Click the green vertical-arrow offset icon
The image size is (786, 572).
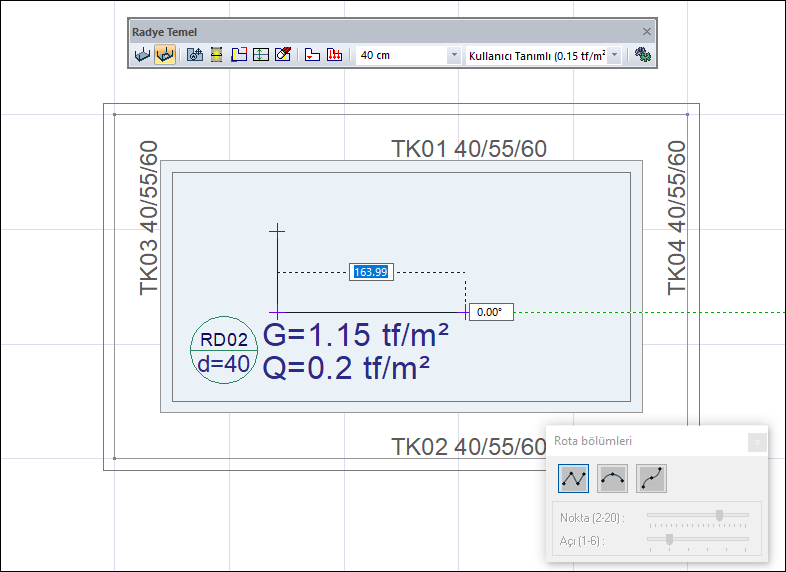(260, 55)
